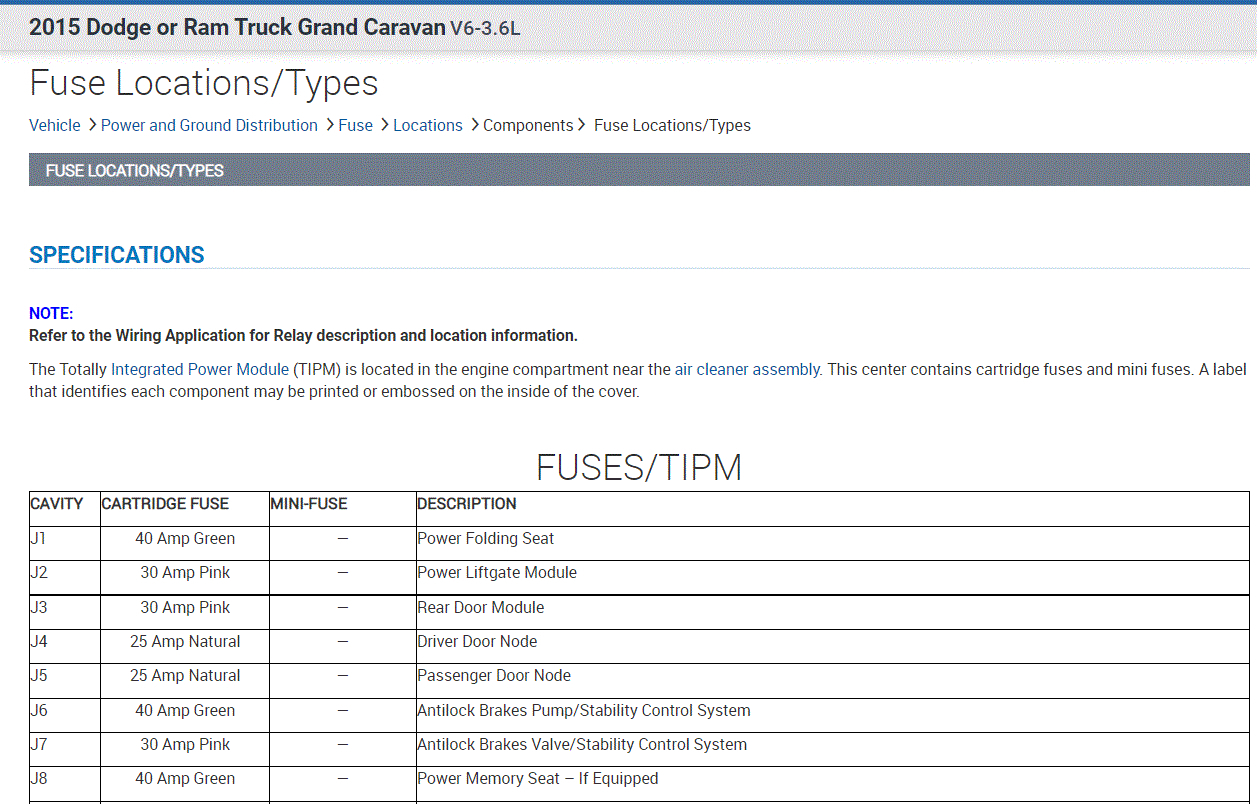Click 40 Amp Green in row J8
Image resolution: width=1257 pixels, height=804 pixels.
click(x=185, y=779)
